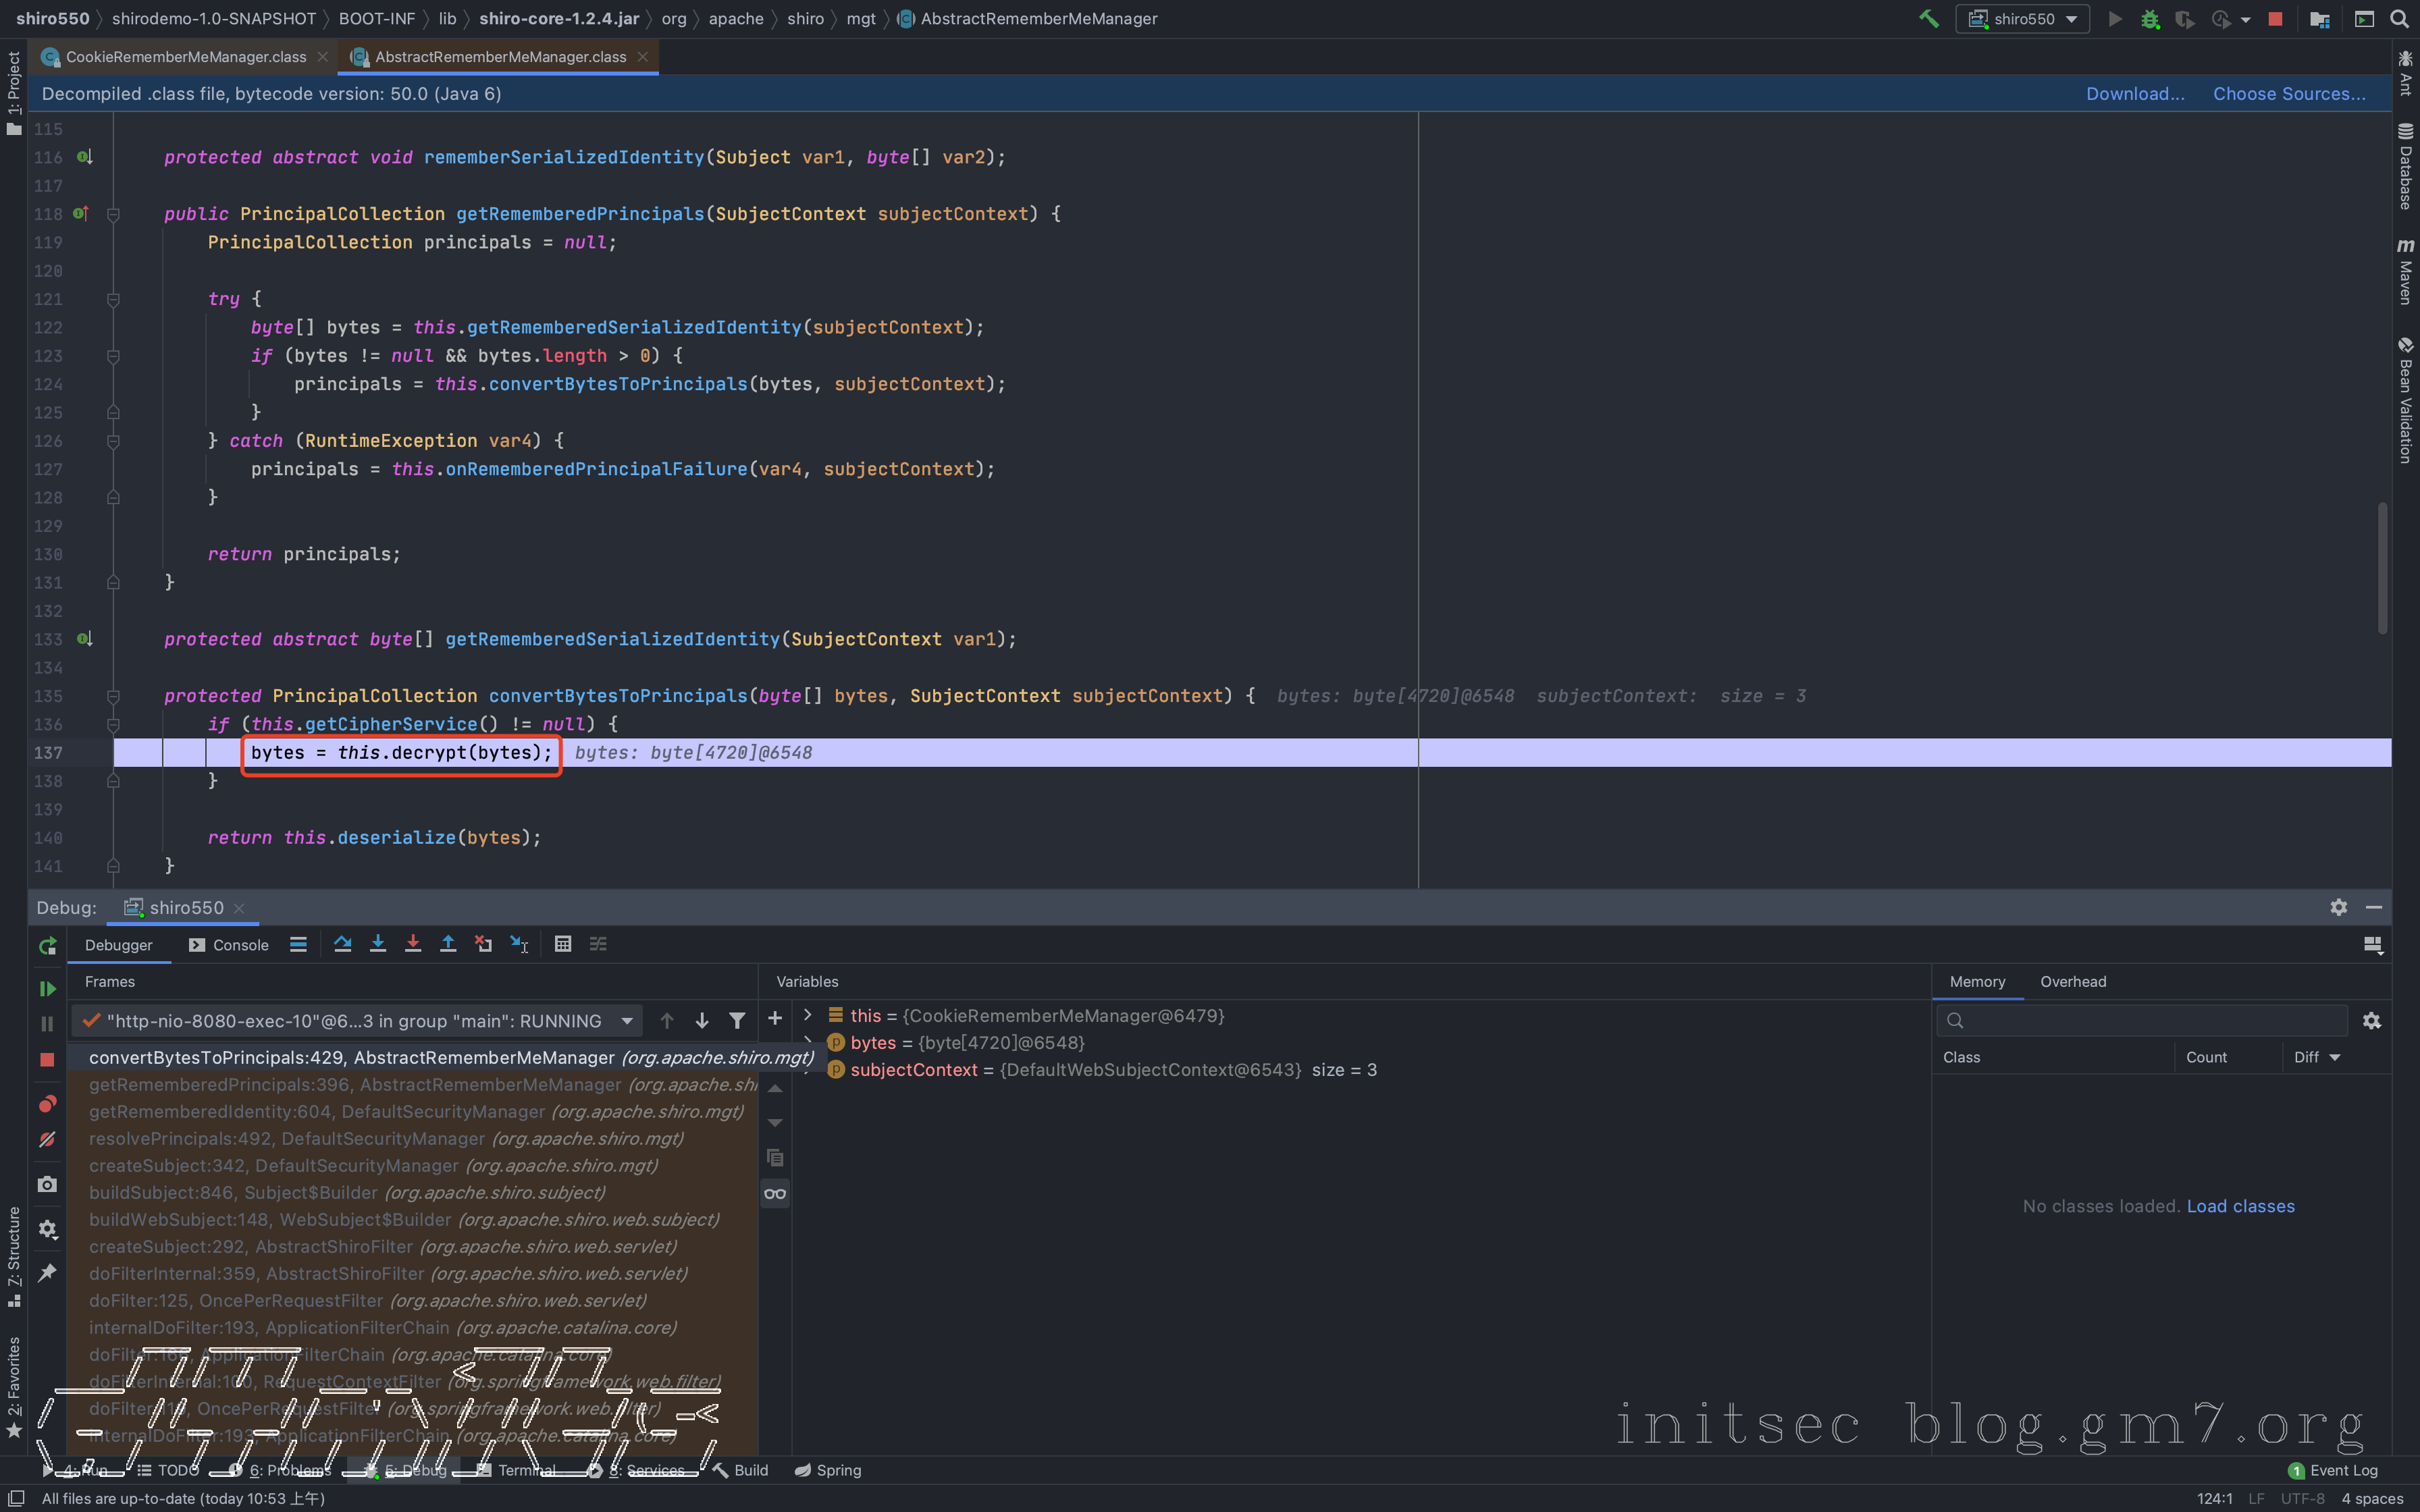Toggle the glasses watches-view icon

(x=775, y=1193)
